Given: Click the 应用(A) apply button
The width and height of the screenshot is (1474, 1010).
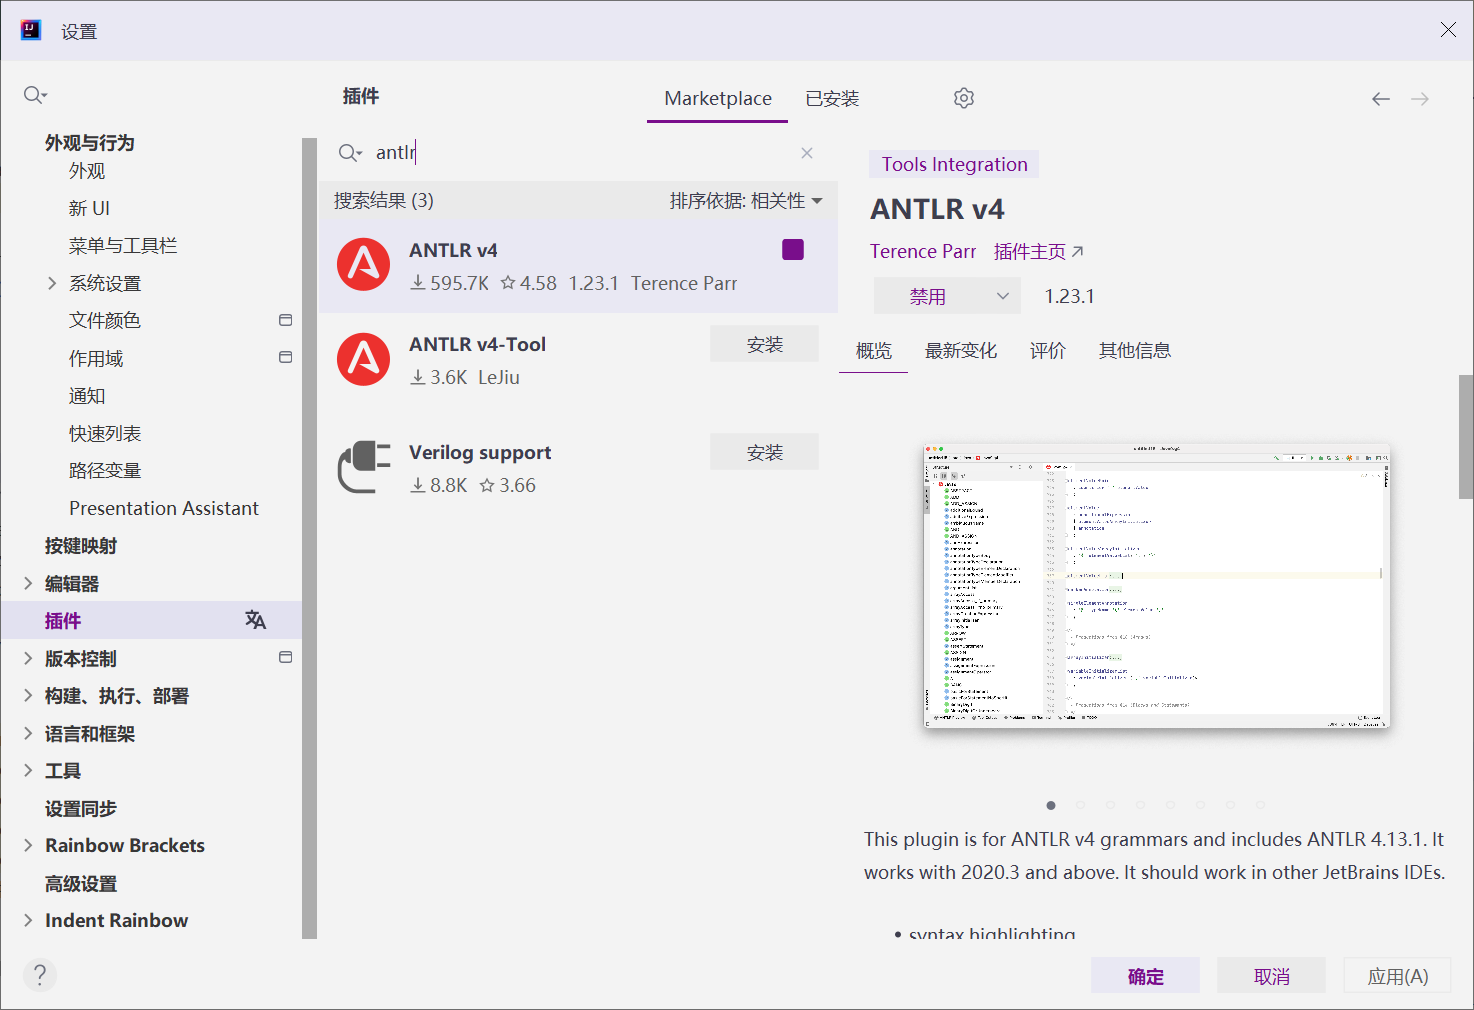Looking at the screenshot, I should coord(1398,976).
